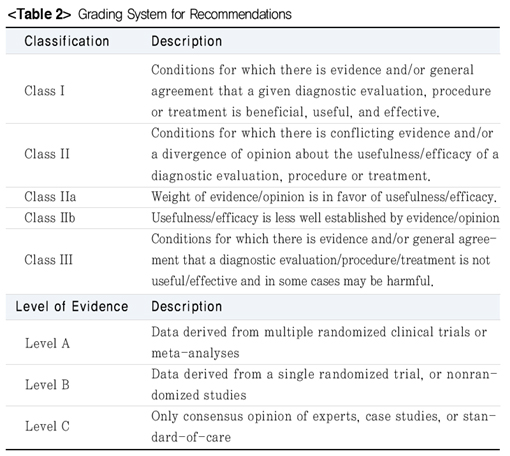Screen dimensions: 510x456
Task: Click the Class IIb row label
Action: click(x=50, y=218)
